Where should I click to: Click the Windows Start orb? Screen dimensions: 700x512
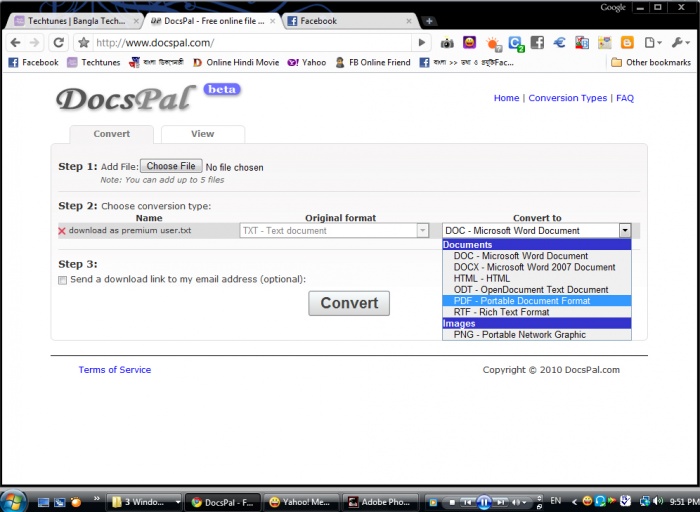coord(13,501)
